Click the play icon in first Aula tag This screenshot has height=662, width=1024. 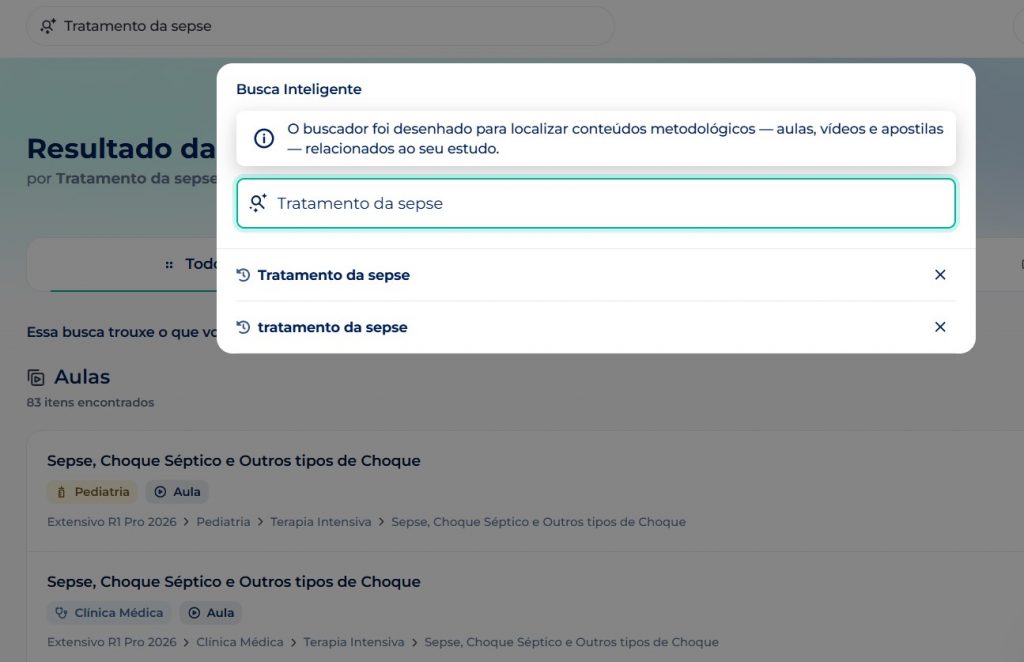160,492
